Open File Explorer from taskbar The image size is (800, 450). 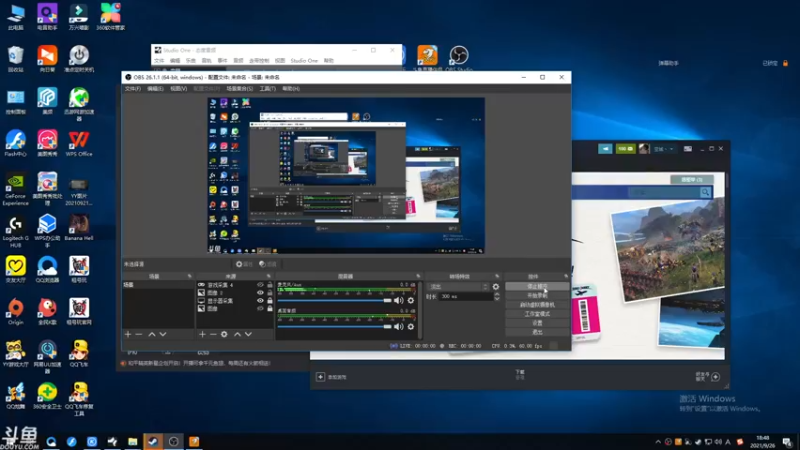pyautogui.click(x=133, y=441)
